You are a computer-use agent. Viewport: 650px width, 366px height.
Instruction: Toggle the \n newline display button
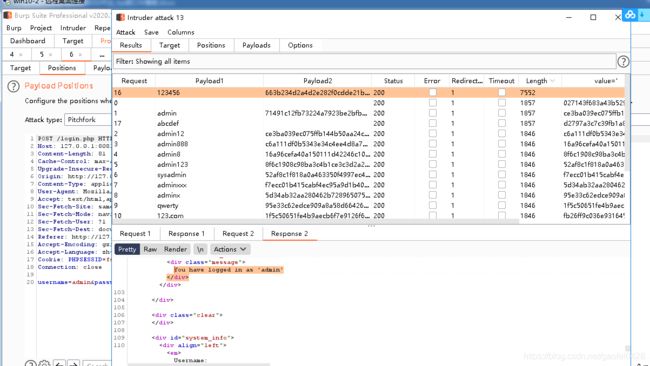(x=200, y=249)
